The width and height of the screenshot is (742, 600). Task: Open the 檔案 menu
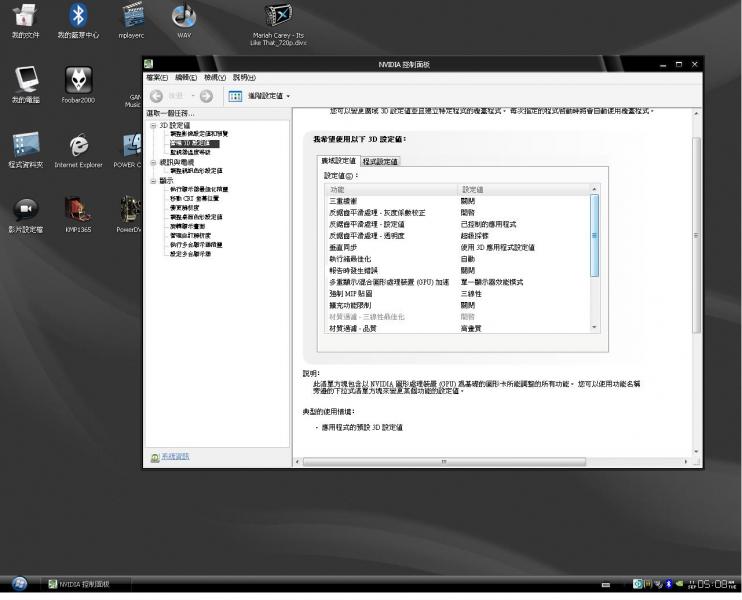point(158,77)
